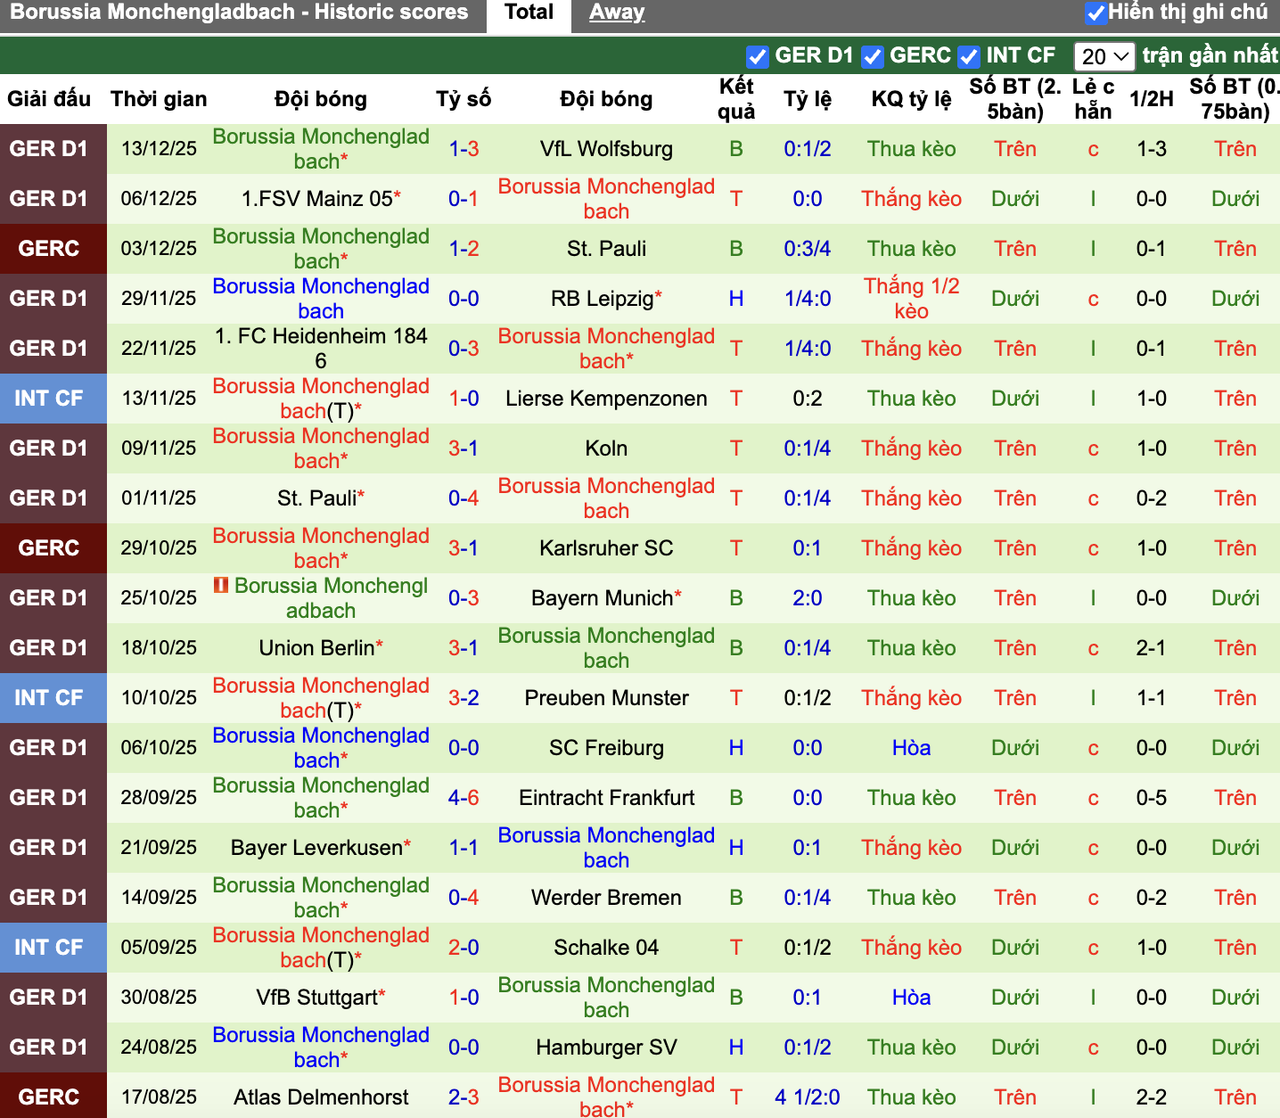Click the 4-6 score vs Eintracht Frankfurt
The width and height of the screenshot is (1280, 1118).
tap(463, 799)
